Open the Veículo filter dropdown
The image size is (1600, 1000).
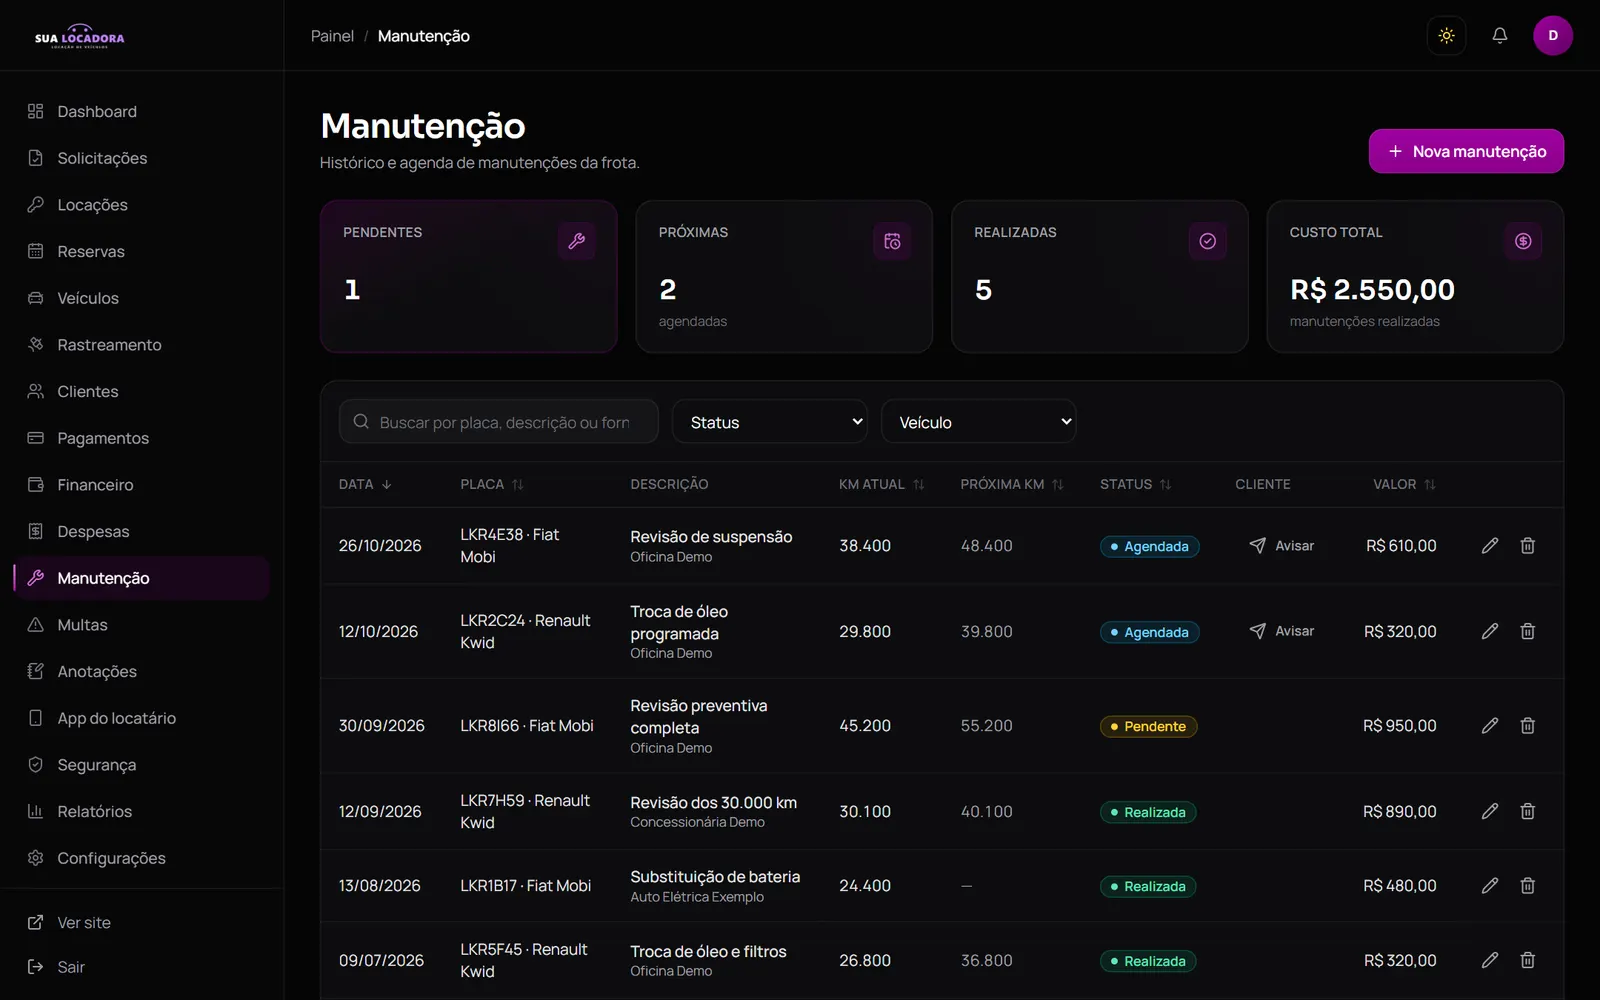(978, 422)
